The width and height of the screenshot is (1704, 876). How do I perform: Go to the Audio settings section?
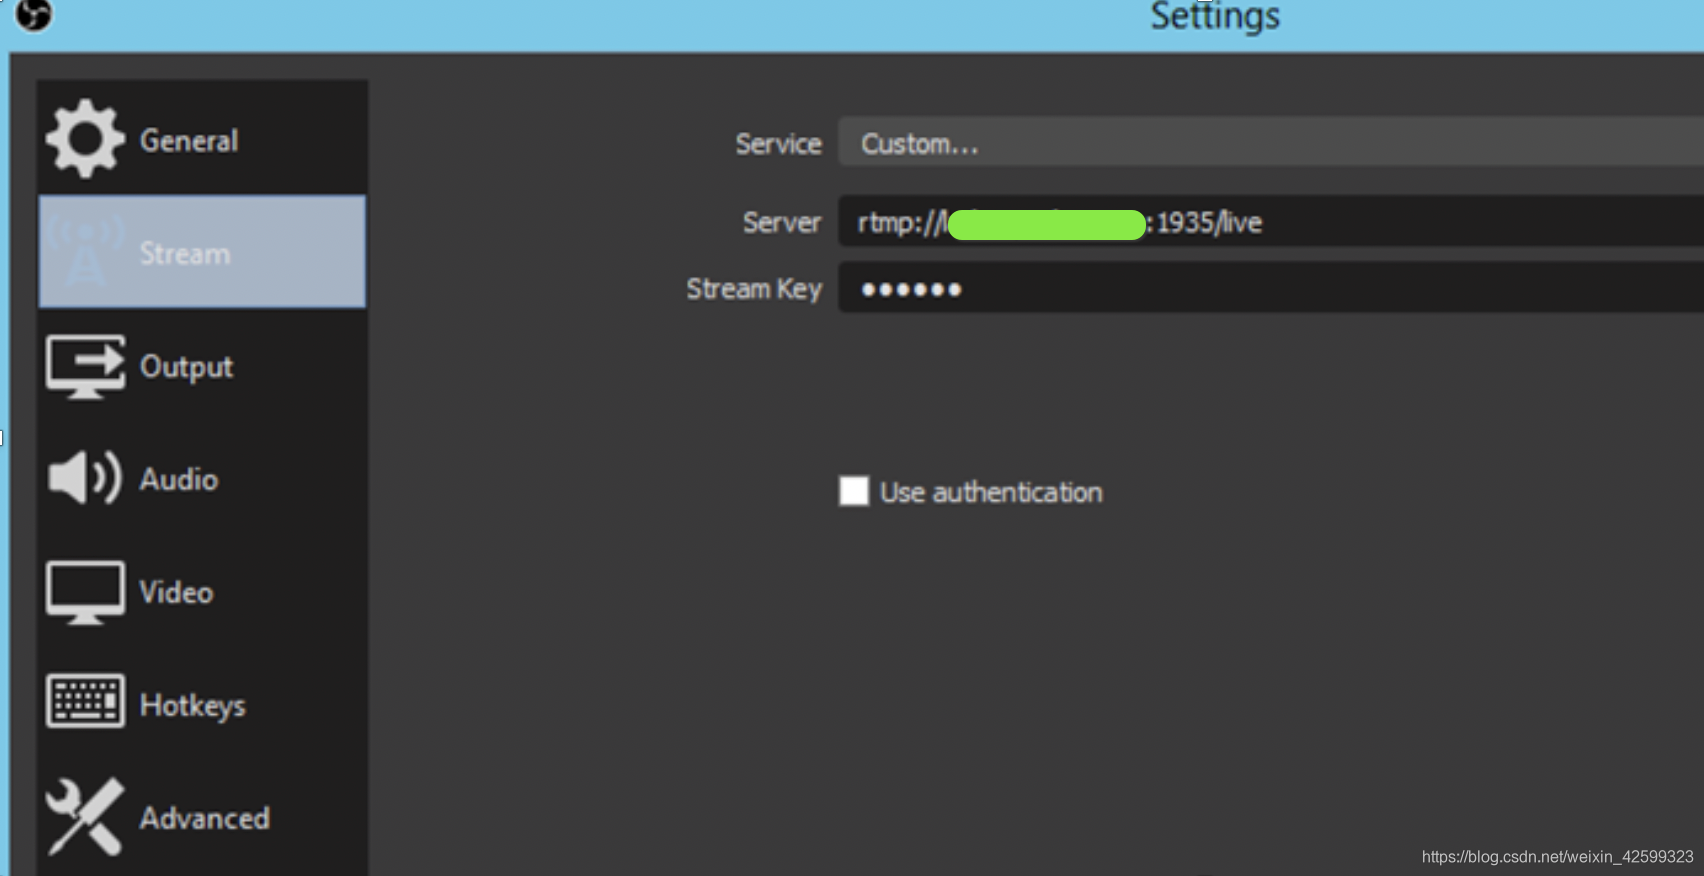pyautogui.click(x=202, y=478)
